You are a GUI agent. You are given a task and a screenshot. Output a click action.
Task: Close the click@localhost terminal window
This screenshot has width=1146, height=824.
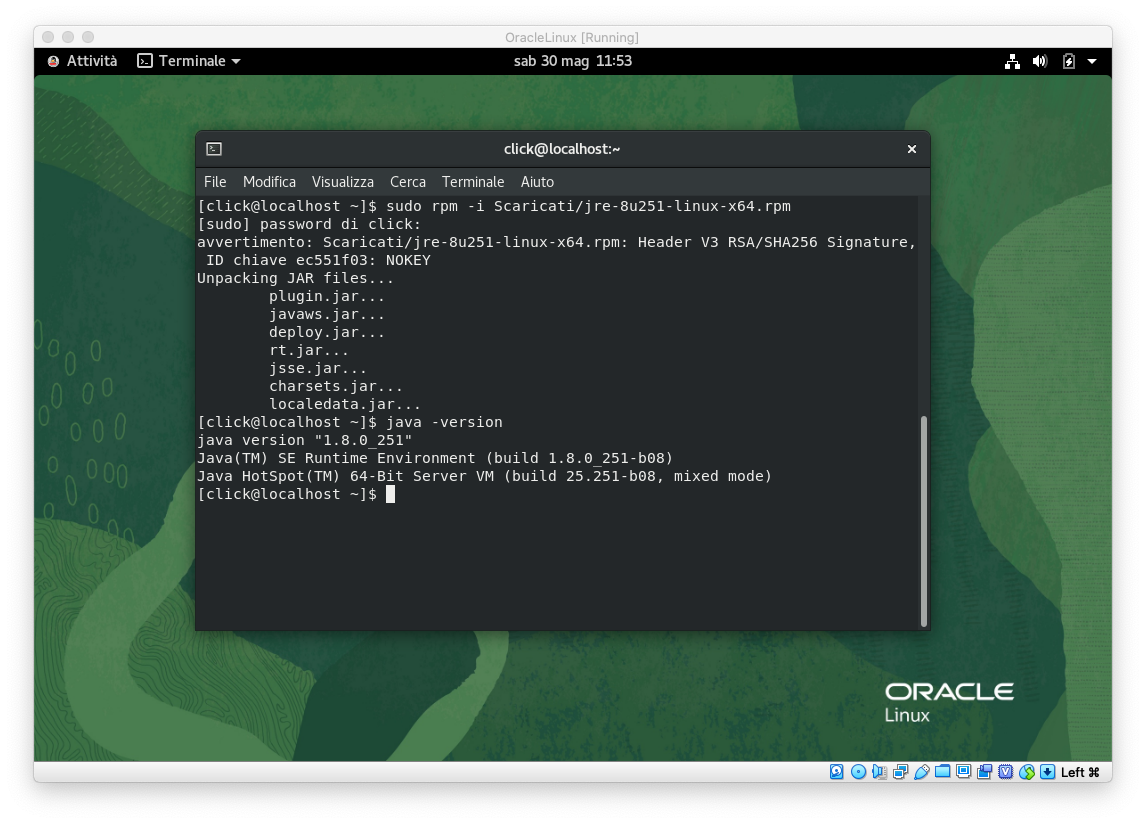coord(911,149)
